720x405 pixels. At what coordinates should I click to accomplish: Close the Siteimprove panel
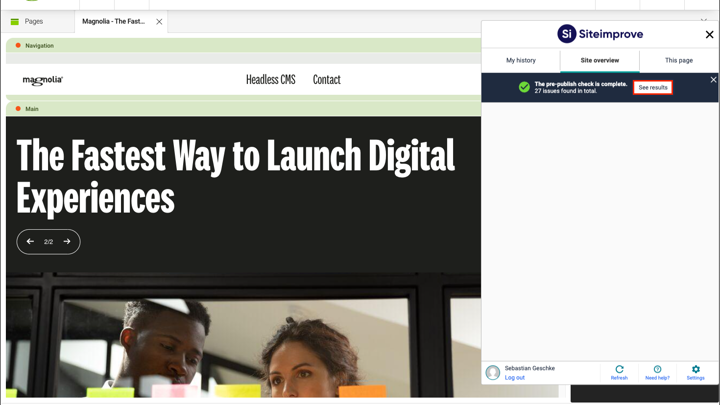coord(709,34)
